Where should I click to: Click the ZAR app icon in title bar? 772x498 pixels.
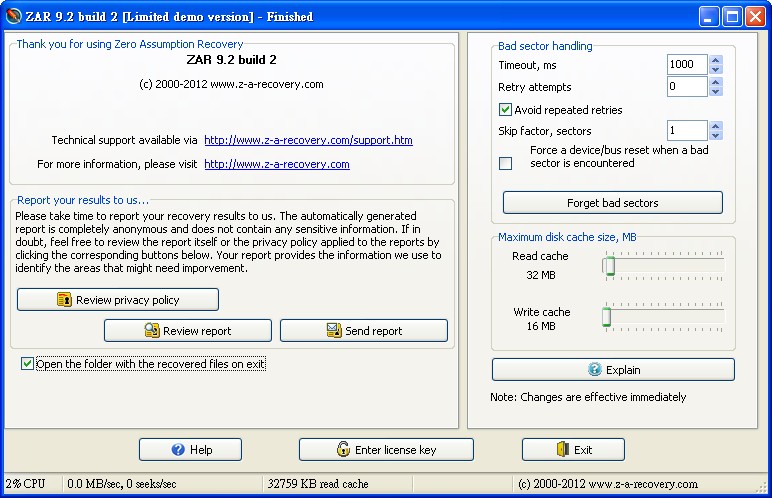coord(13,16)
